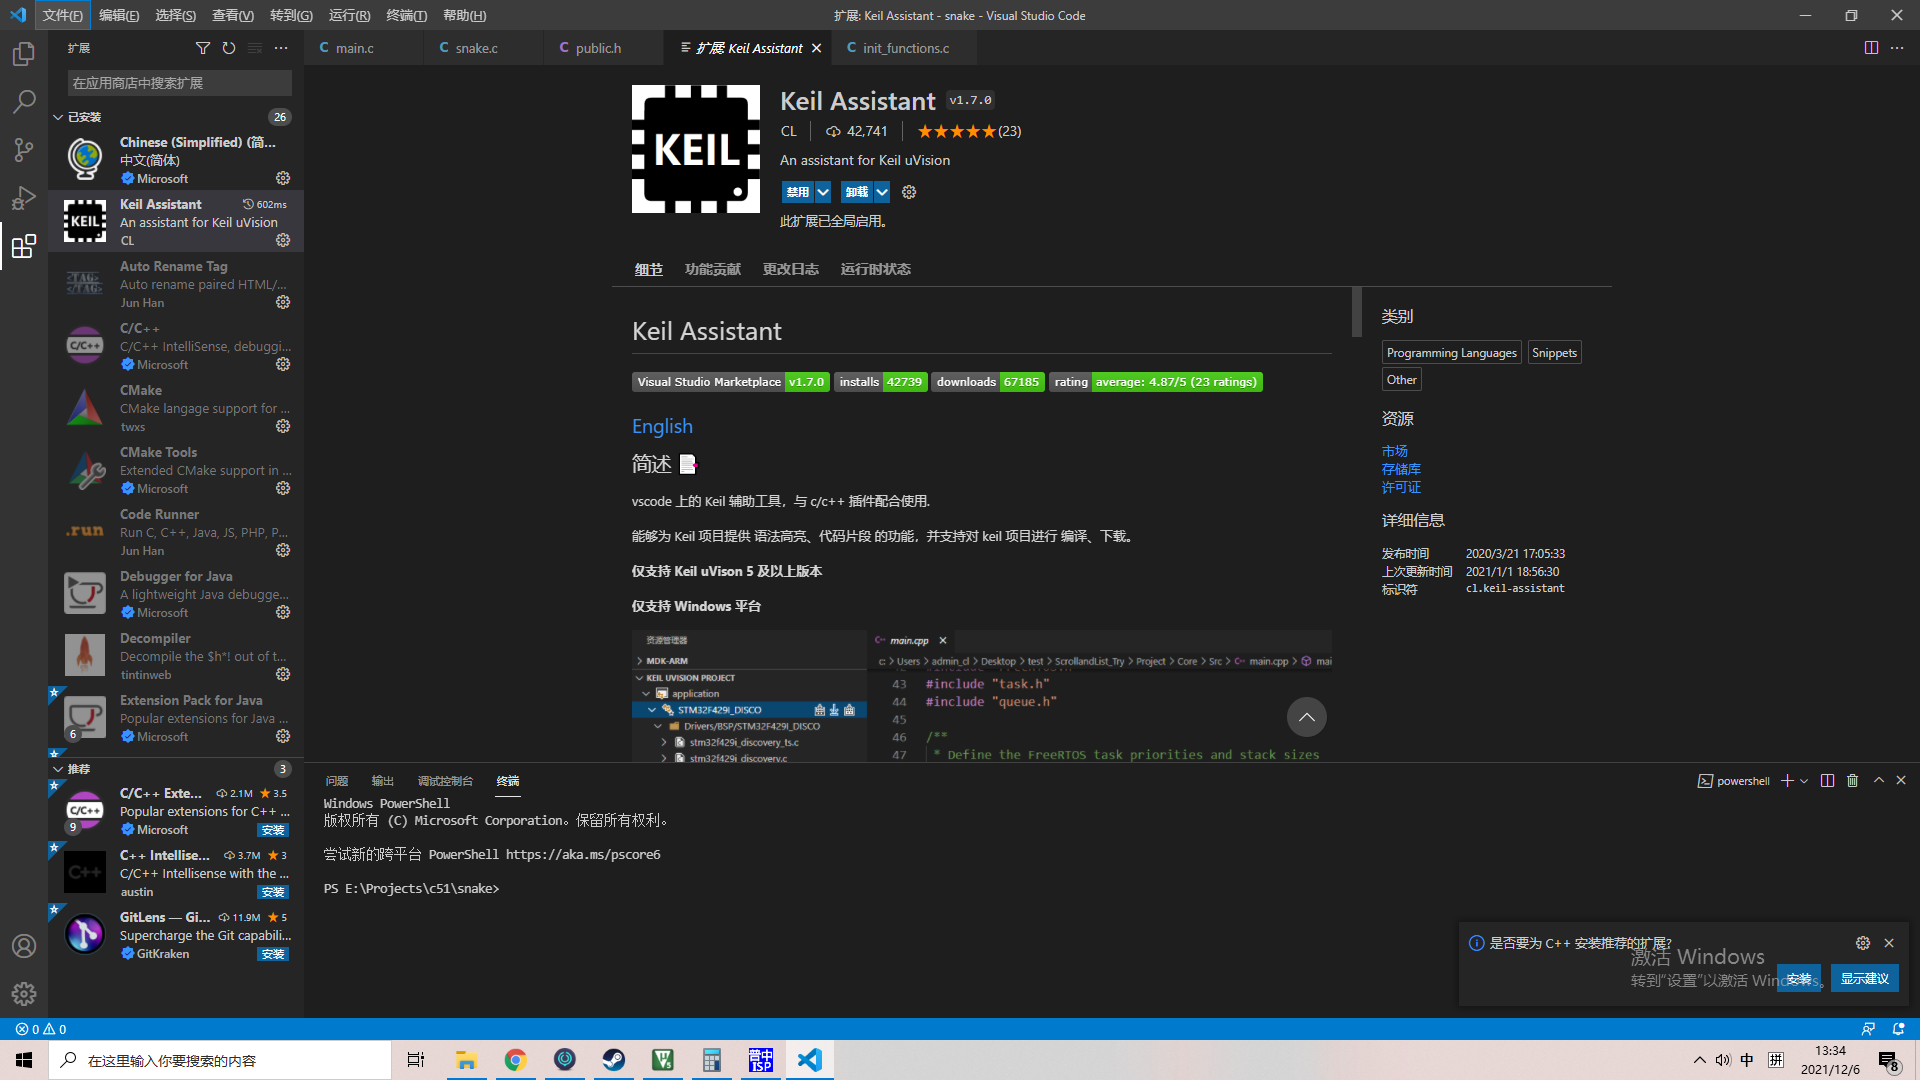Viewport: 1920px width, 1080px height.
Task: Filter extensions with the funnel icon
Action: pyautogui.click(x=203, y=48)
